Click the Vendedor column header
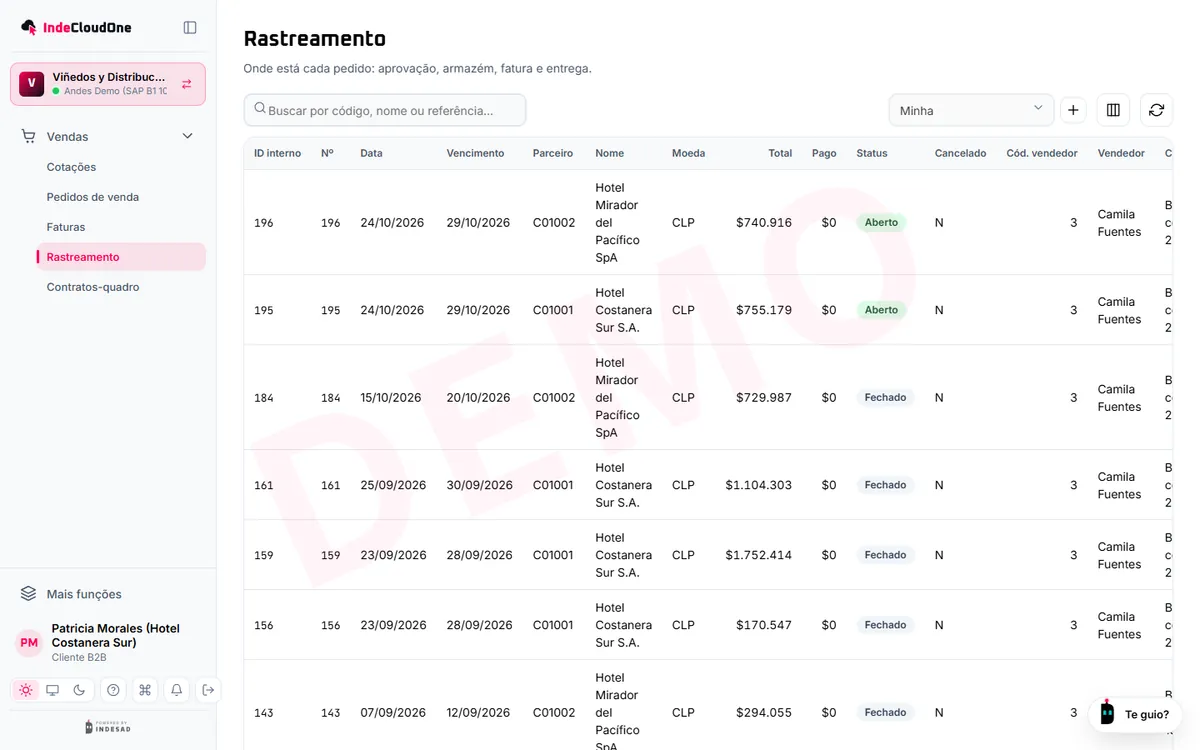This screenshot has width=1200, height=750. pos(1121,153)
